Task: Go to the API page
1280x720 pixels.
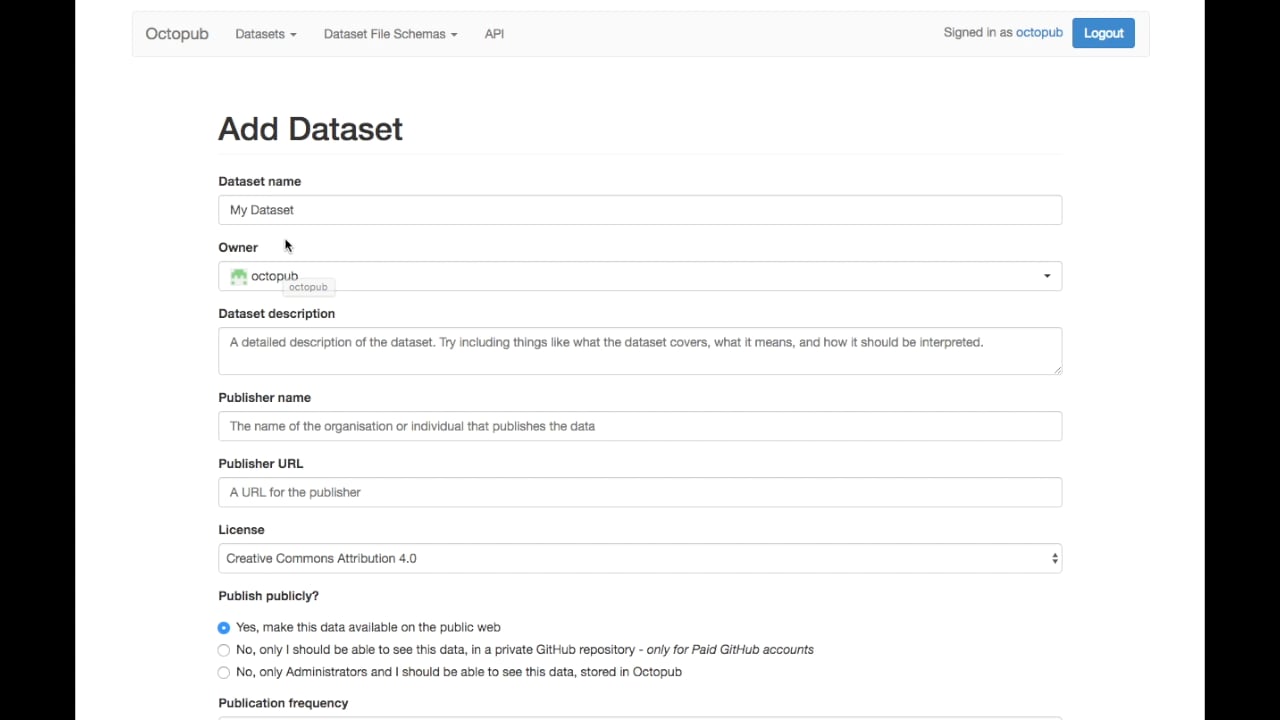Action: [x=494, y=34]
